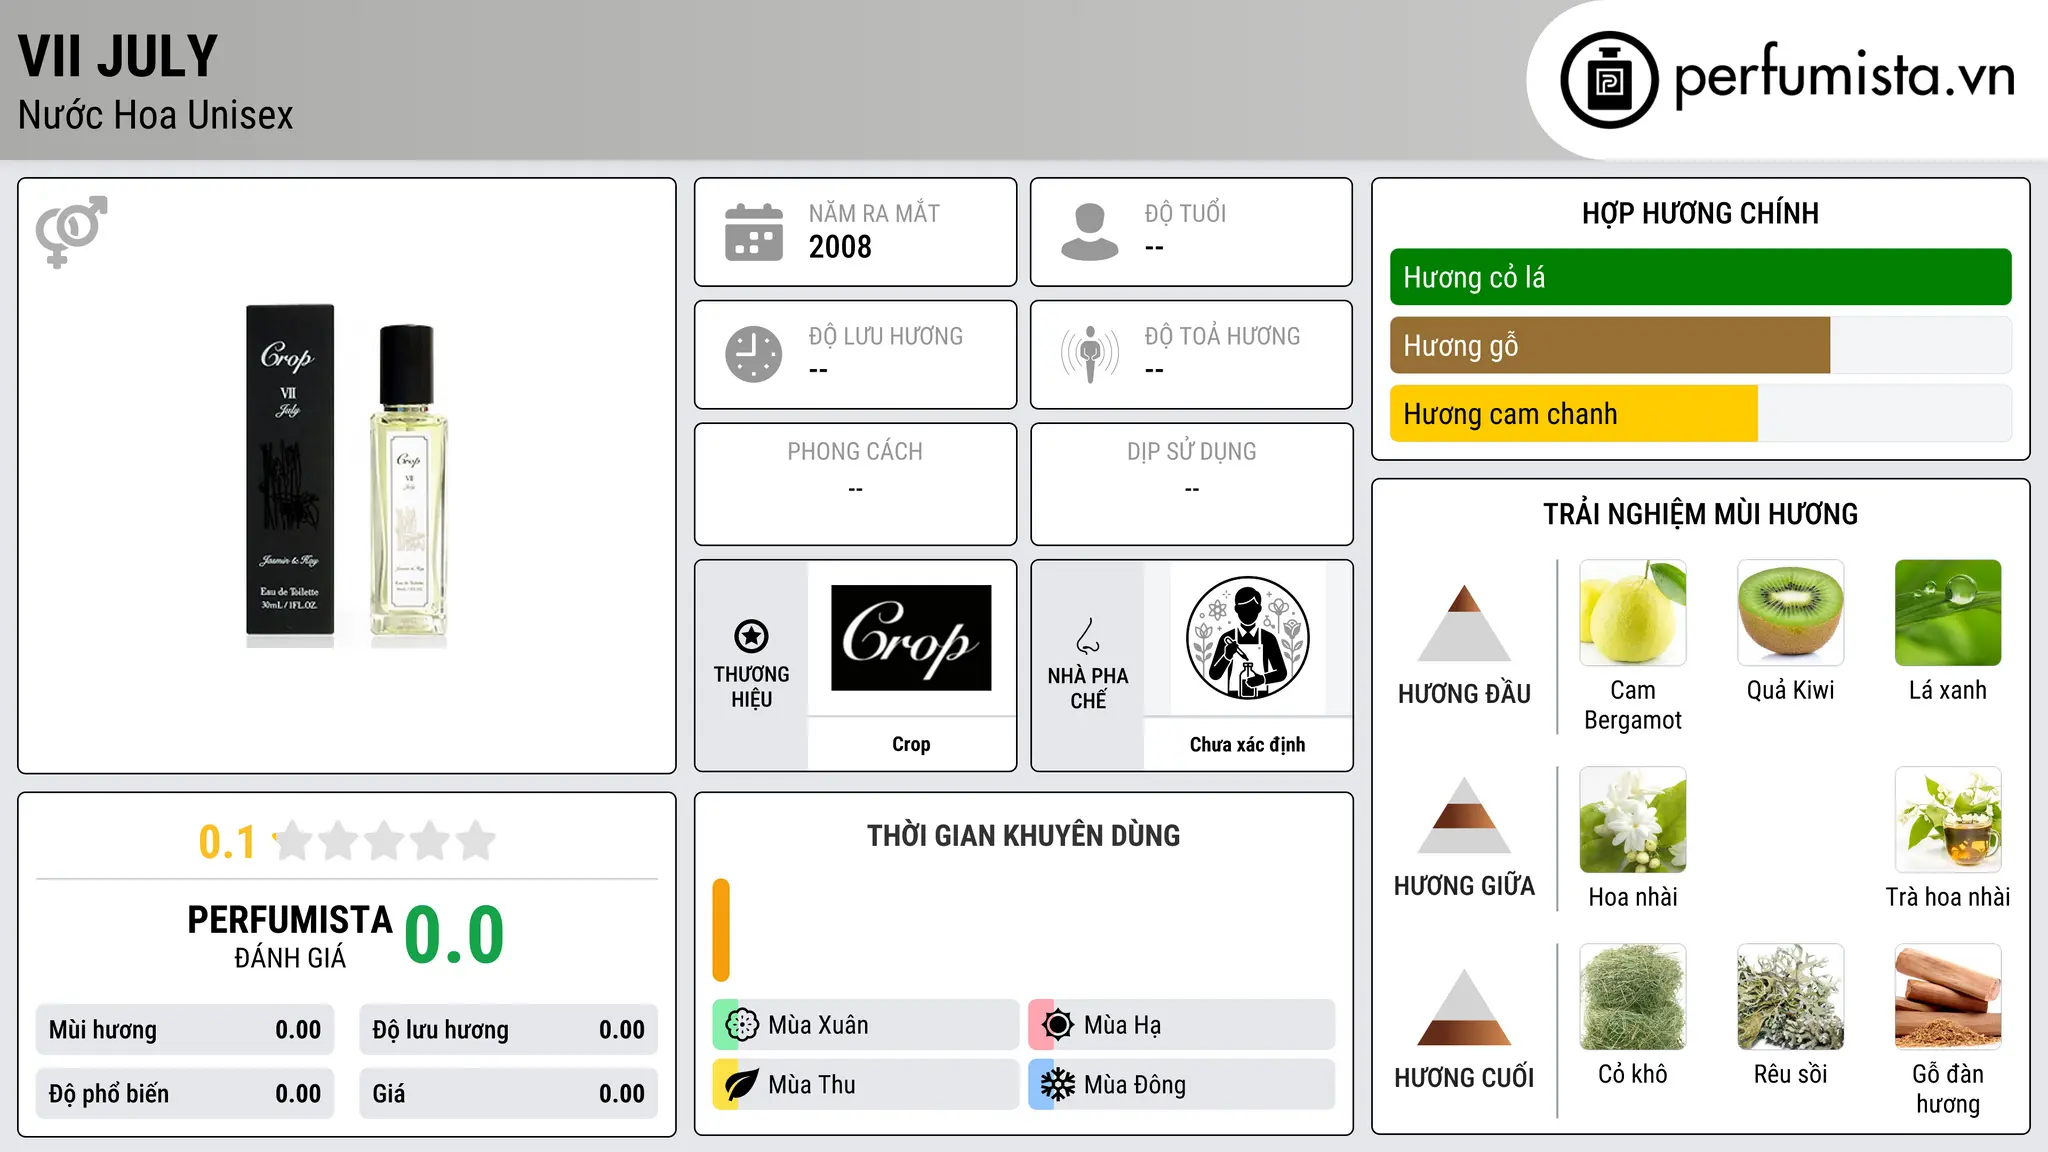Click the star badge icon above Thương Hiệu
Viewport: 2048px width, 1152px height.
click(x=751, y=635)
